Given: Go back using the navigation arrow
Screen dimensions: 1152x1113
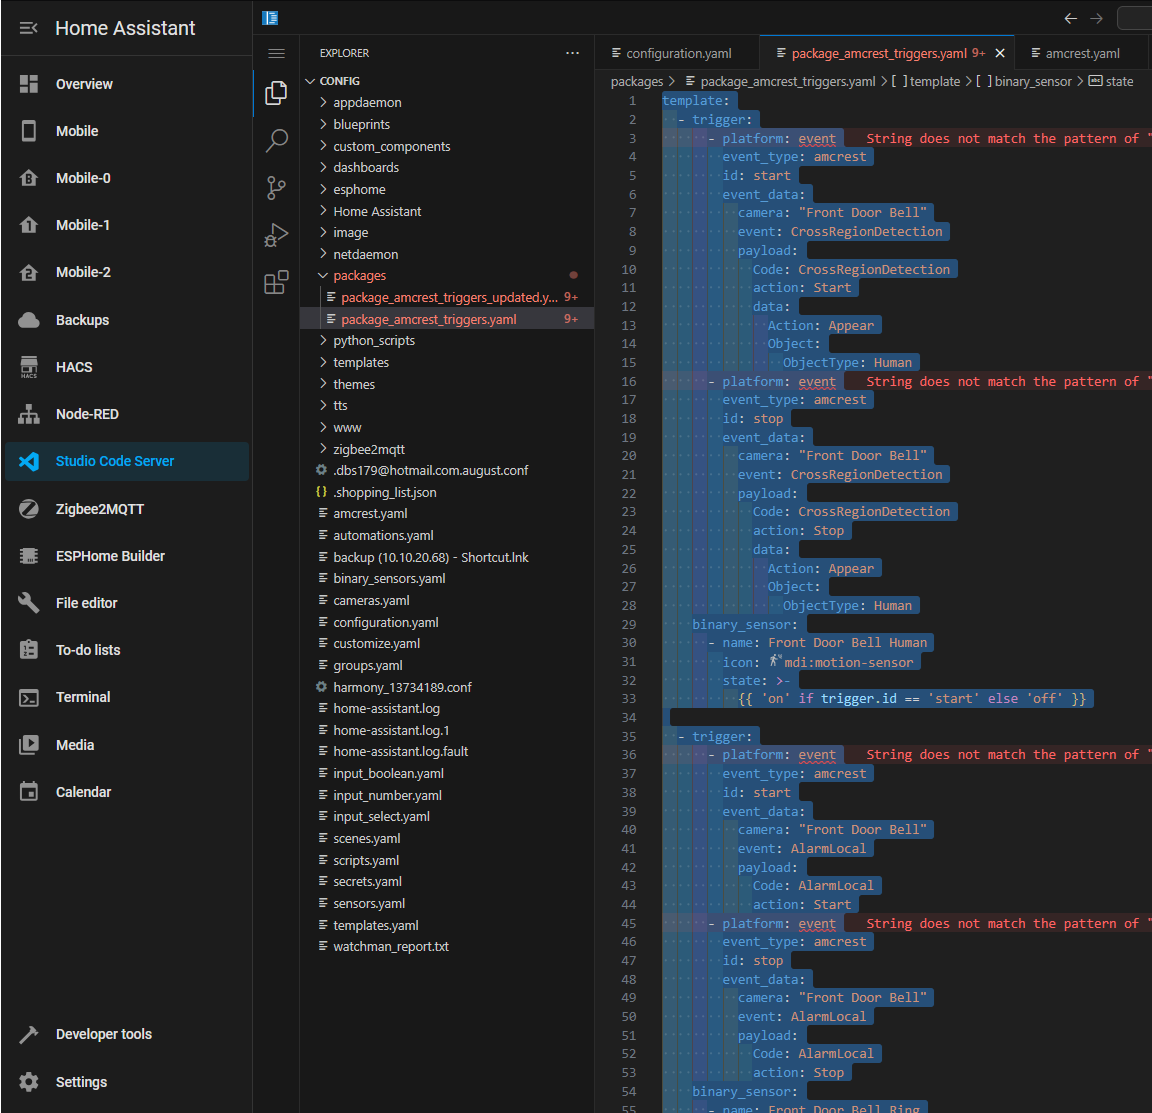Looking at the screenshot, I should (x=1070, y=18).
